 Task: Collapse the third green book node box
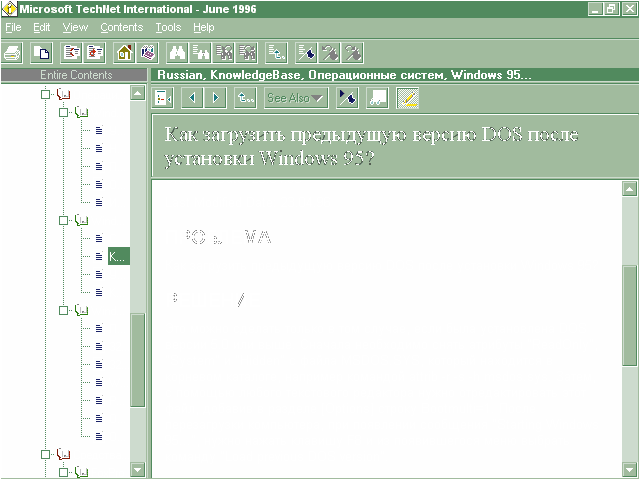pos(63,311)
